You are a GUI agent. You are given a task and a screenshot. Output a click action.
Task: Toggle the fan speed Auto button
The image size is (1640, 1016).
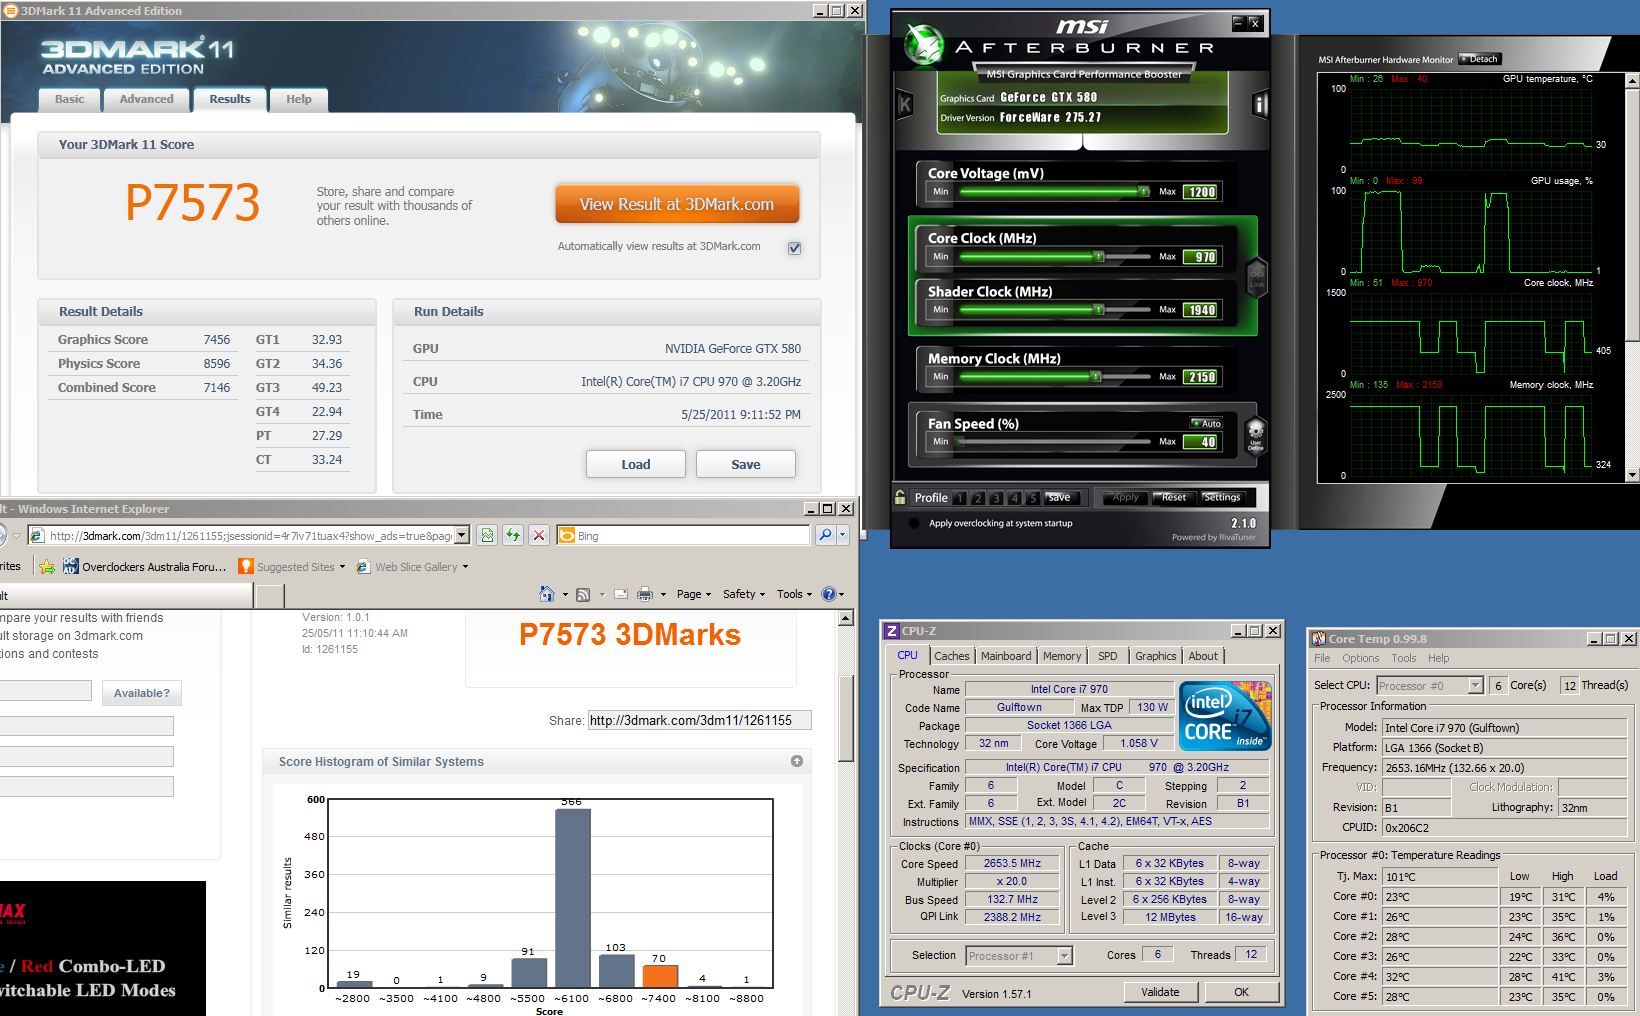pyautogui.click(x=1206, y=423)
